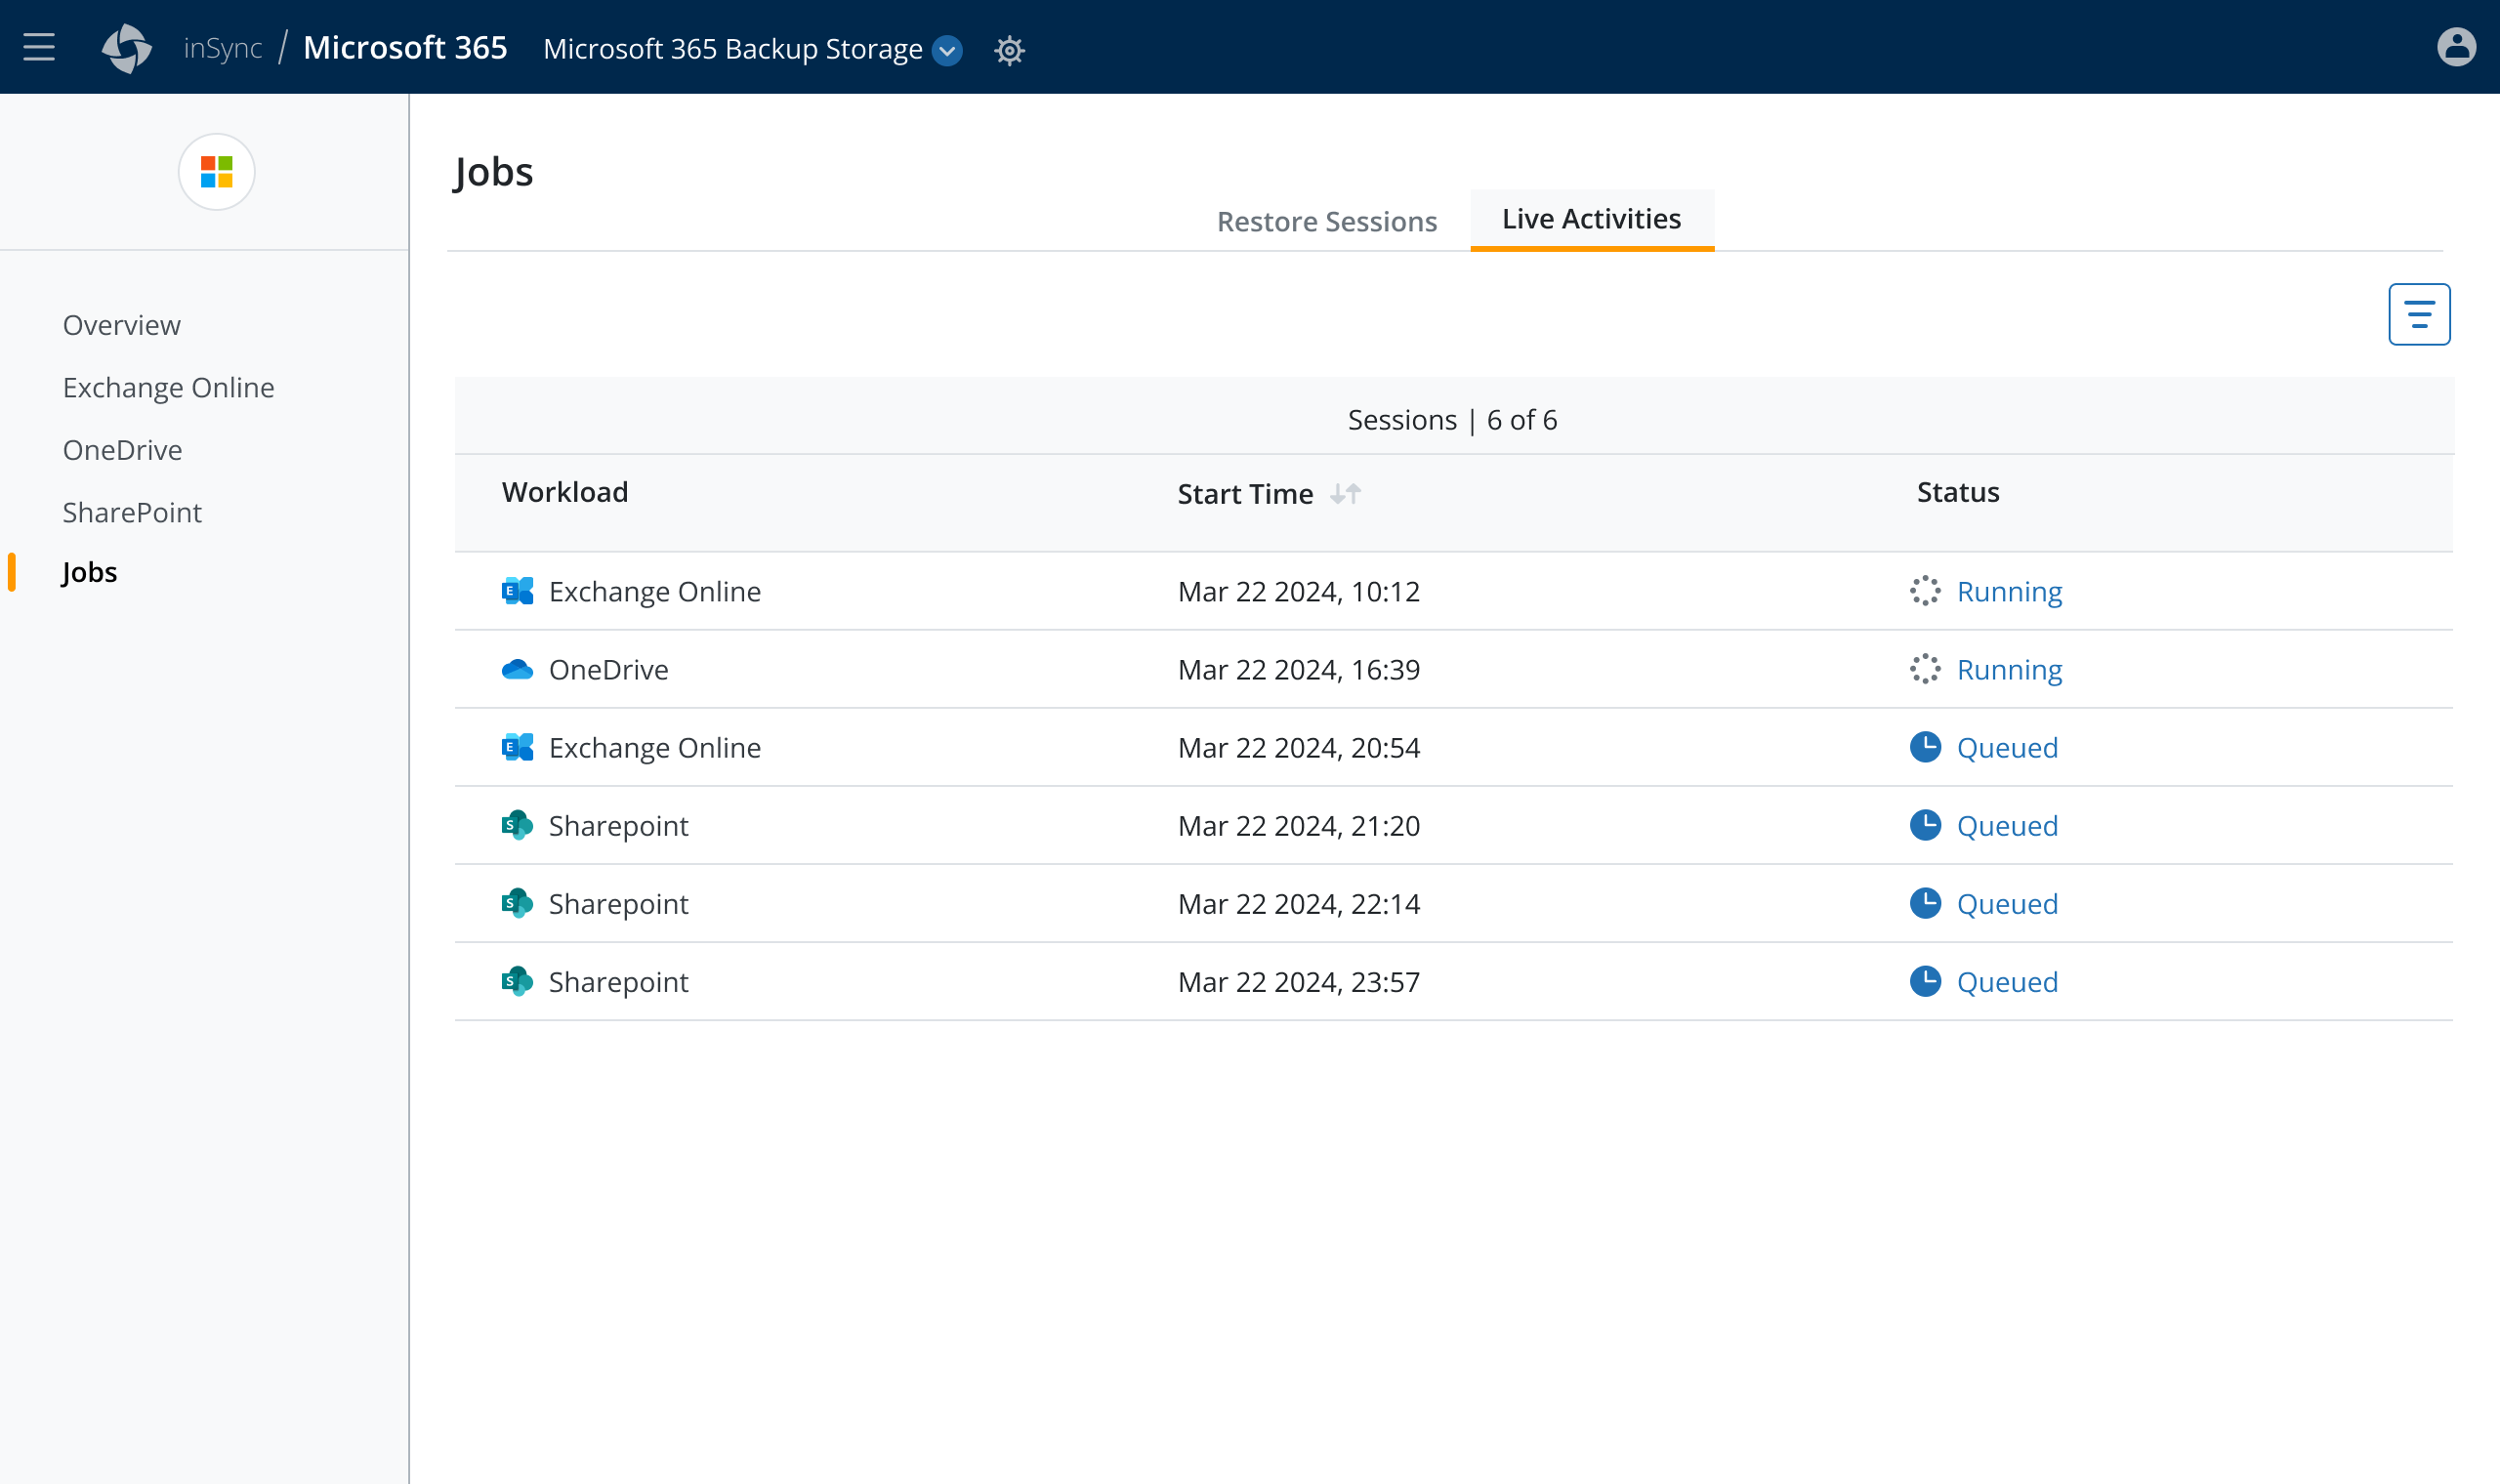Open Running status of 10:12 Exchange job
This screenshot has width=2500, height=1484.
click(2008, 591)
